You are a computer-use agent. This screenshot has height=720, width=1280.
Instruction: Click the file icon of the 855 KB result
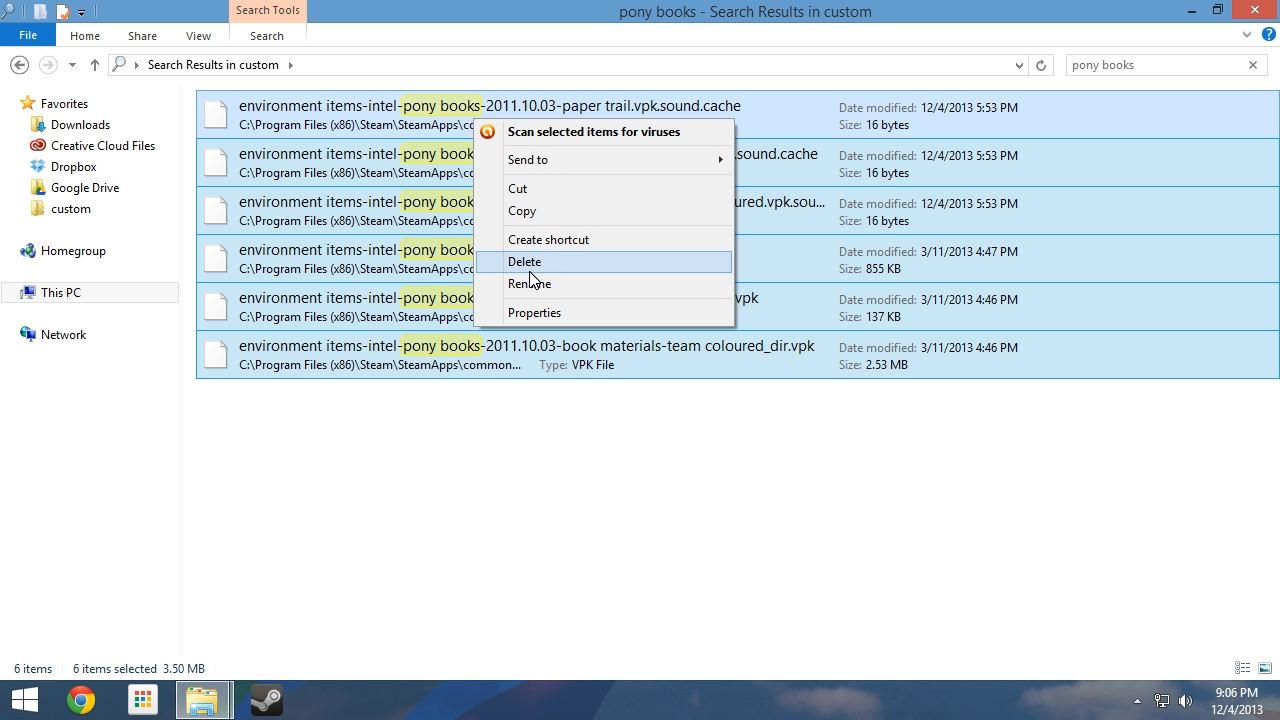[216, 259]
